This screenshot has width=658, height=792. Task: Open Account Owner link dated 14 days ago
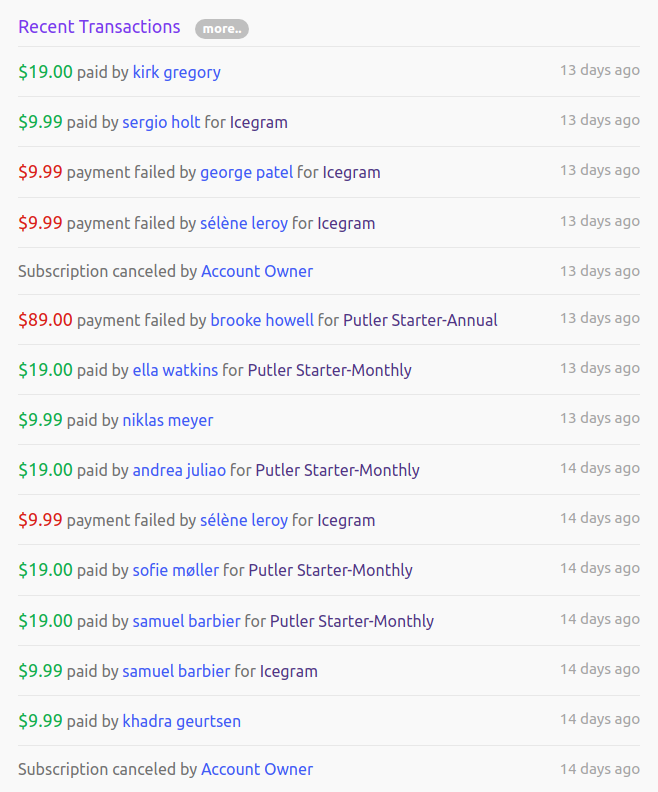tap(257, 769)
